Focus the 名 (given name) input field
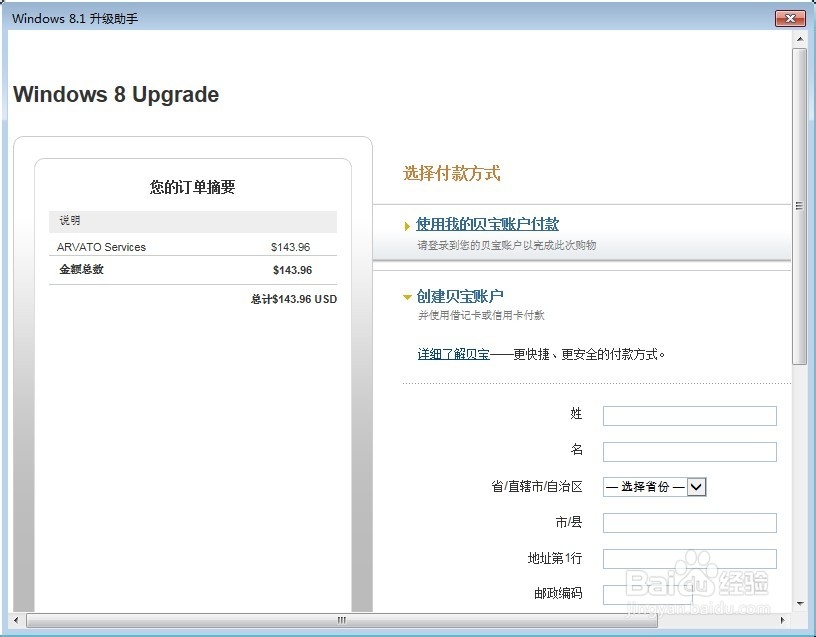Image resolution: width=816 pixels, height=637 pixels. point(690,452)
